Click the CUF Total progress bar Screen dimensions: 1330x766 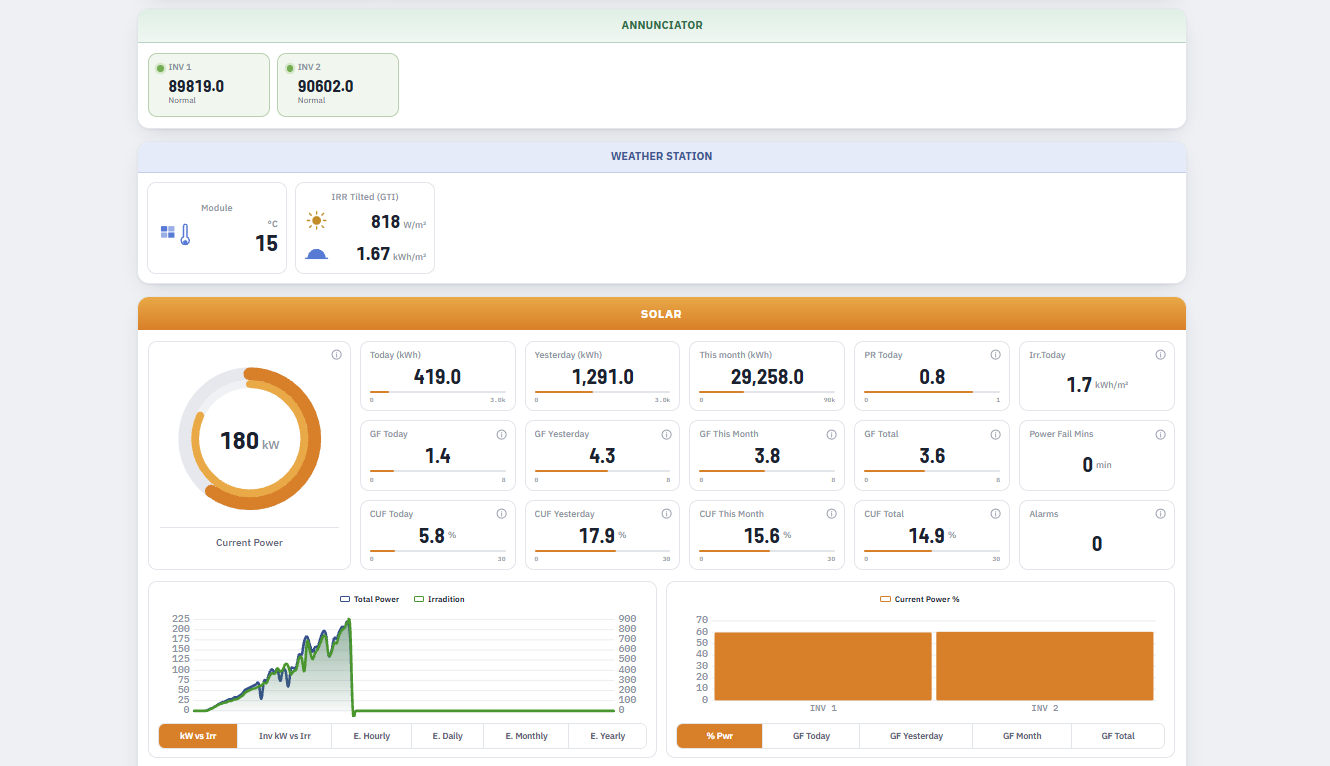pyautogui.click(x=932, y=551)
